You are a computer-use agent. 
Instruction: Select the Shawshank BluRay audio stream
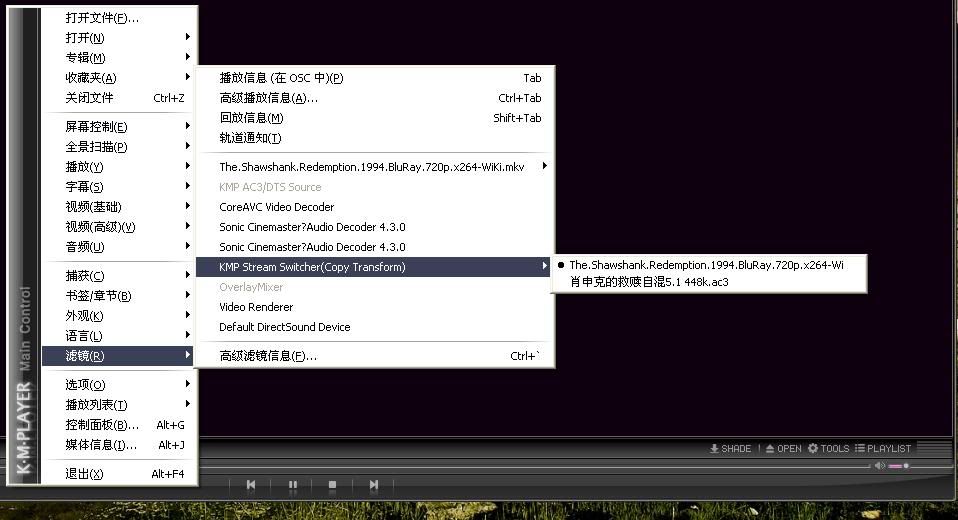706,265
